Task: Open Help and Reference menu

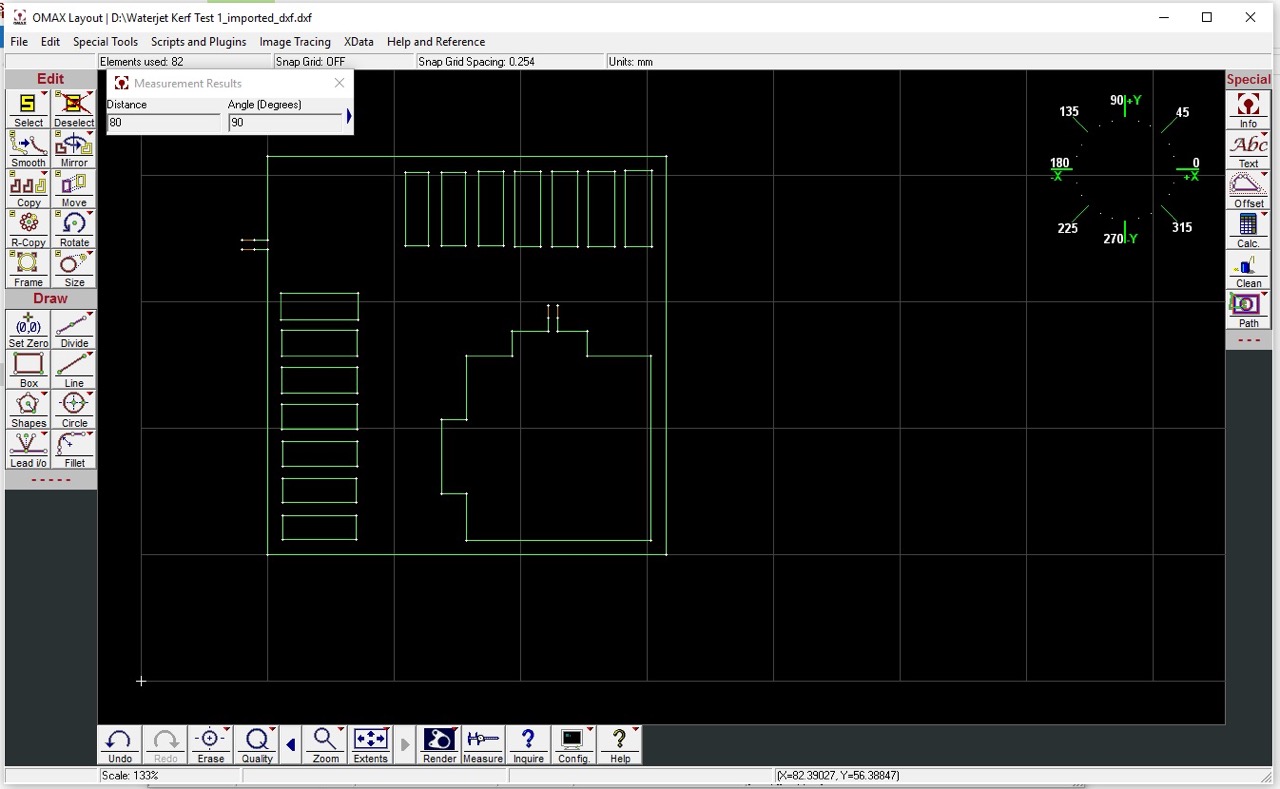Action: coord(436,42)
